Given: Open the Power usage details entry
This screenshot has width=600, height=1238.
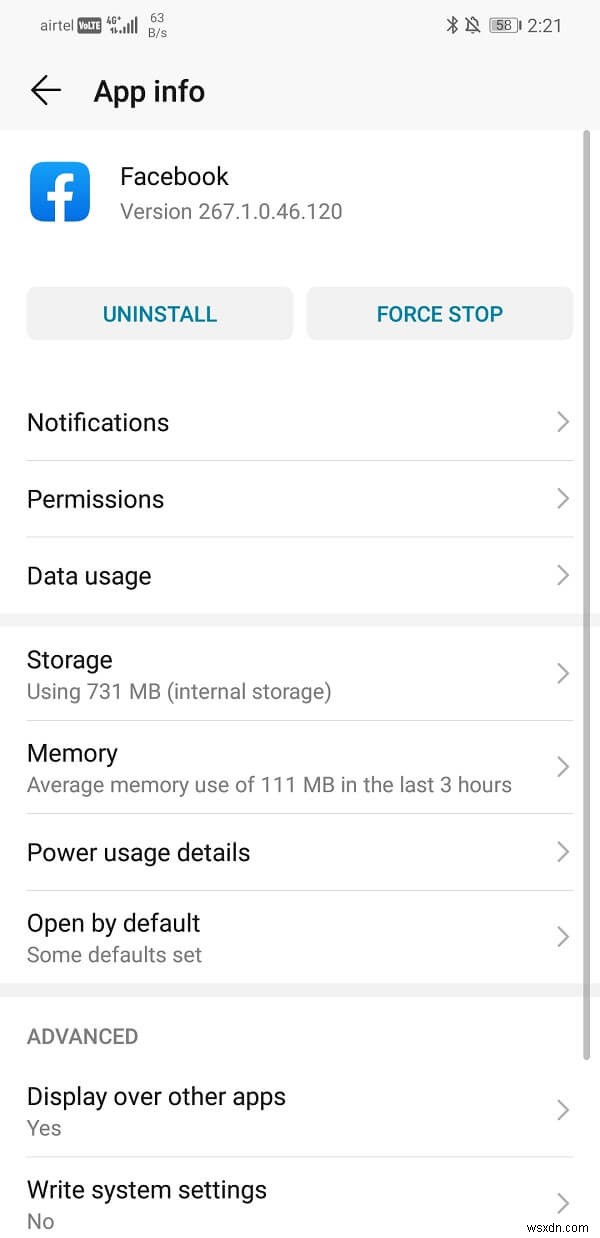Looking at the screenshot, I should 300,853.
